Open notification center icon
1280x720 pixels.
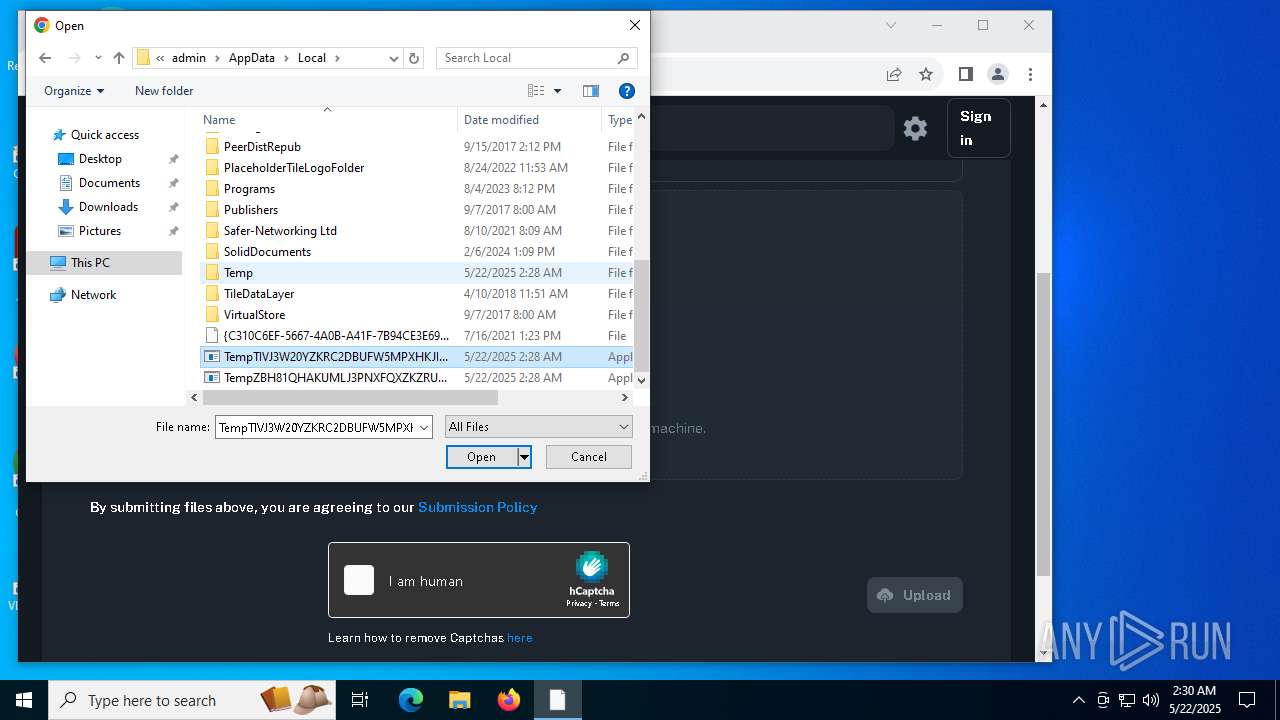pyautogui.click(x=1247, y=700)
